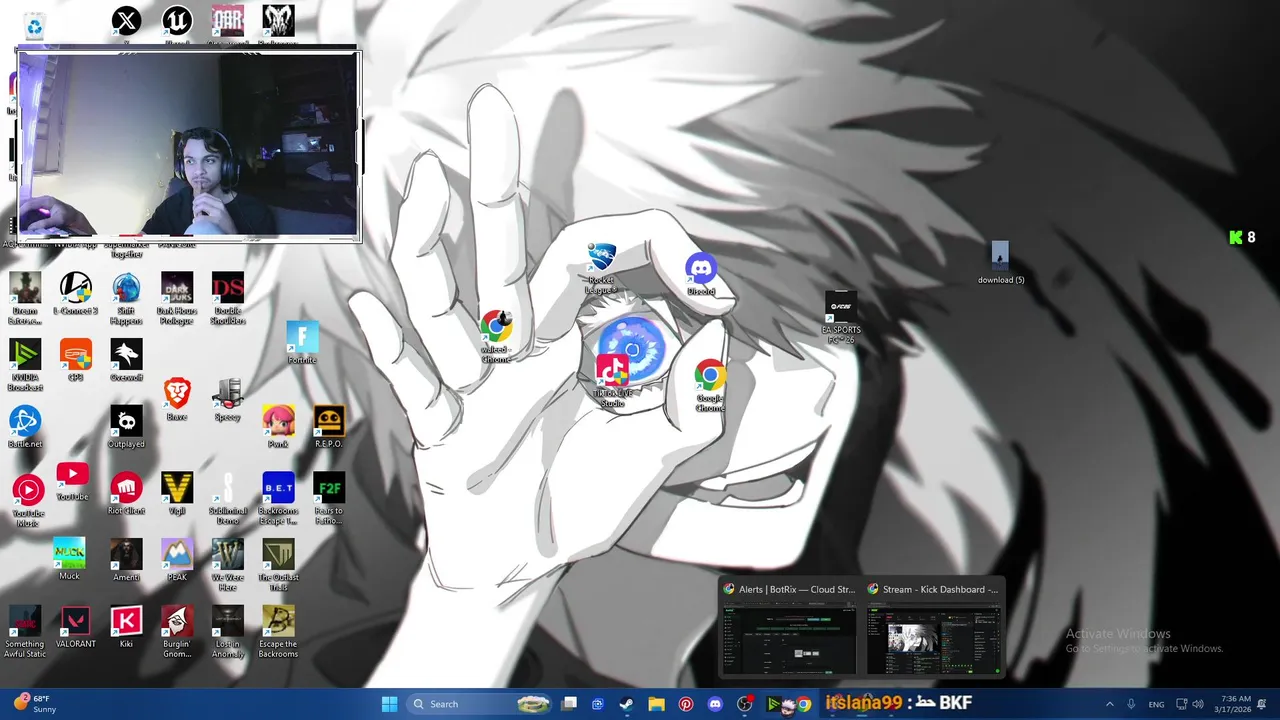Screen dimensions: 1280x720
Task: Open Discord from the taskbar
Action: click(714, 704)
